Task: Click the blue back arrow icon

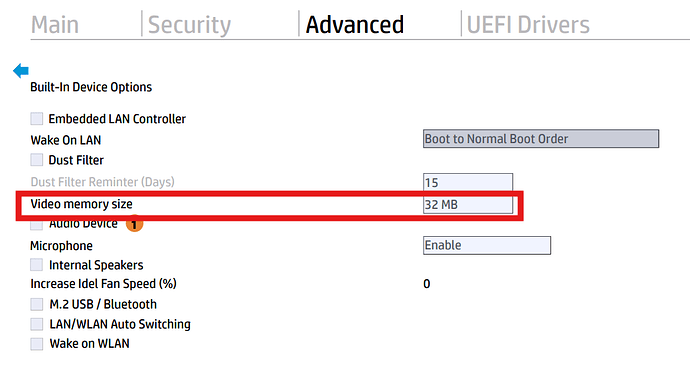Action: point(21,70)
